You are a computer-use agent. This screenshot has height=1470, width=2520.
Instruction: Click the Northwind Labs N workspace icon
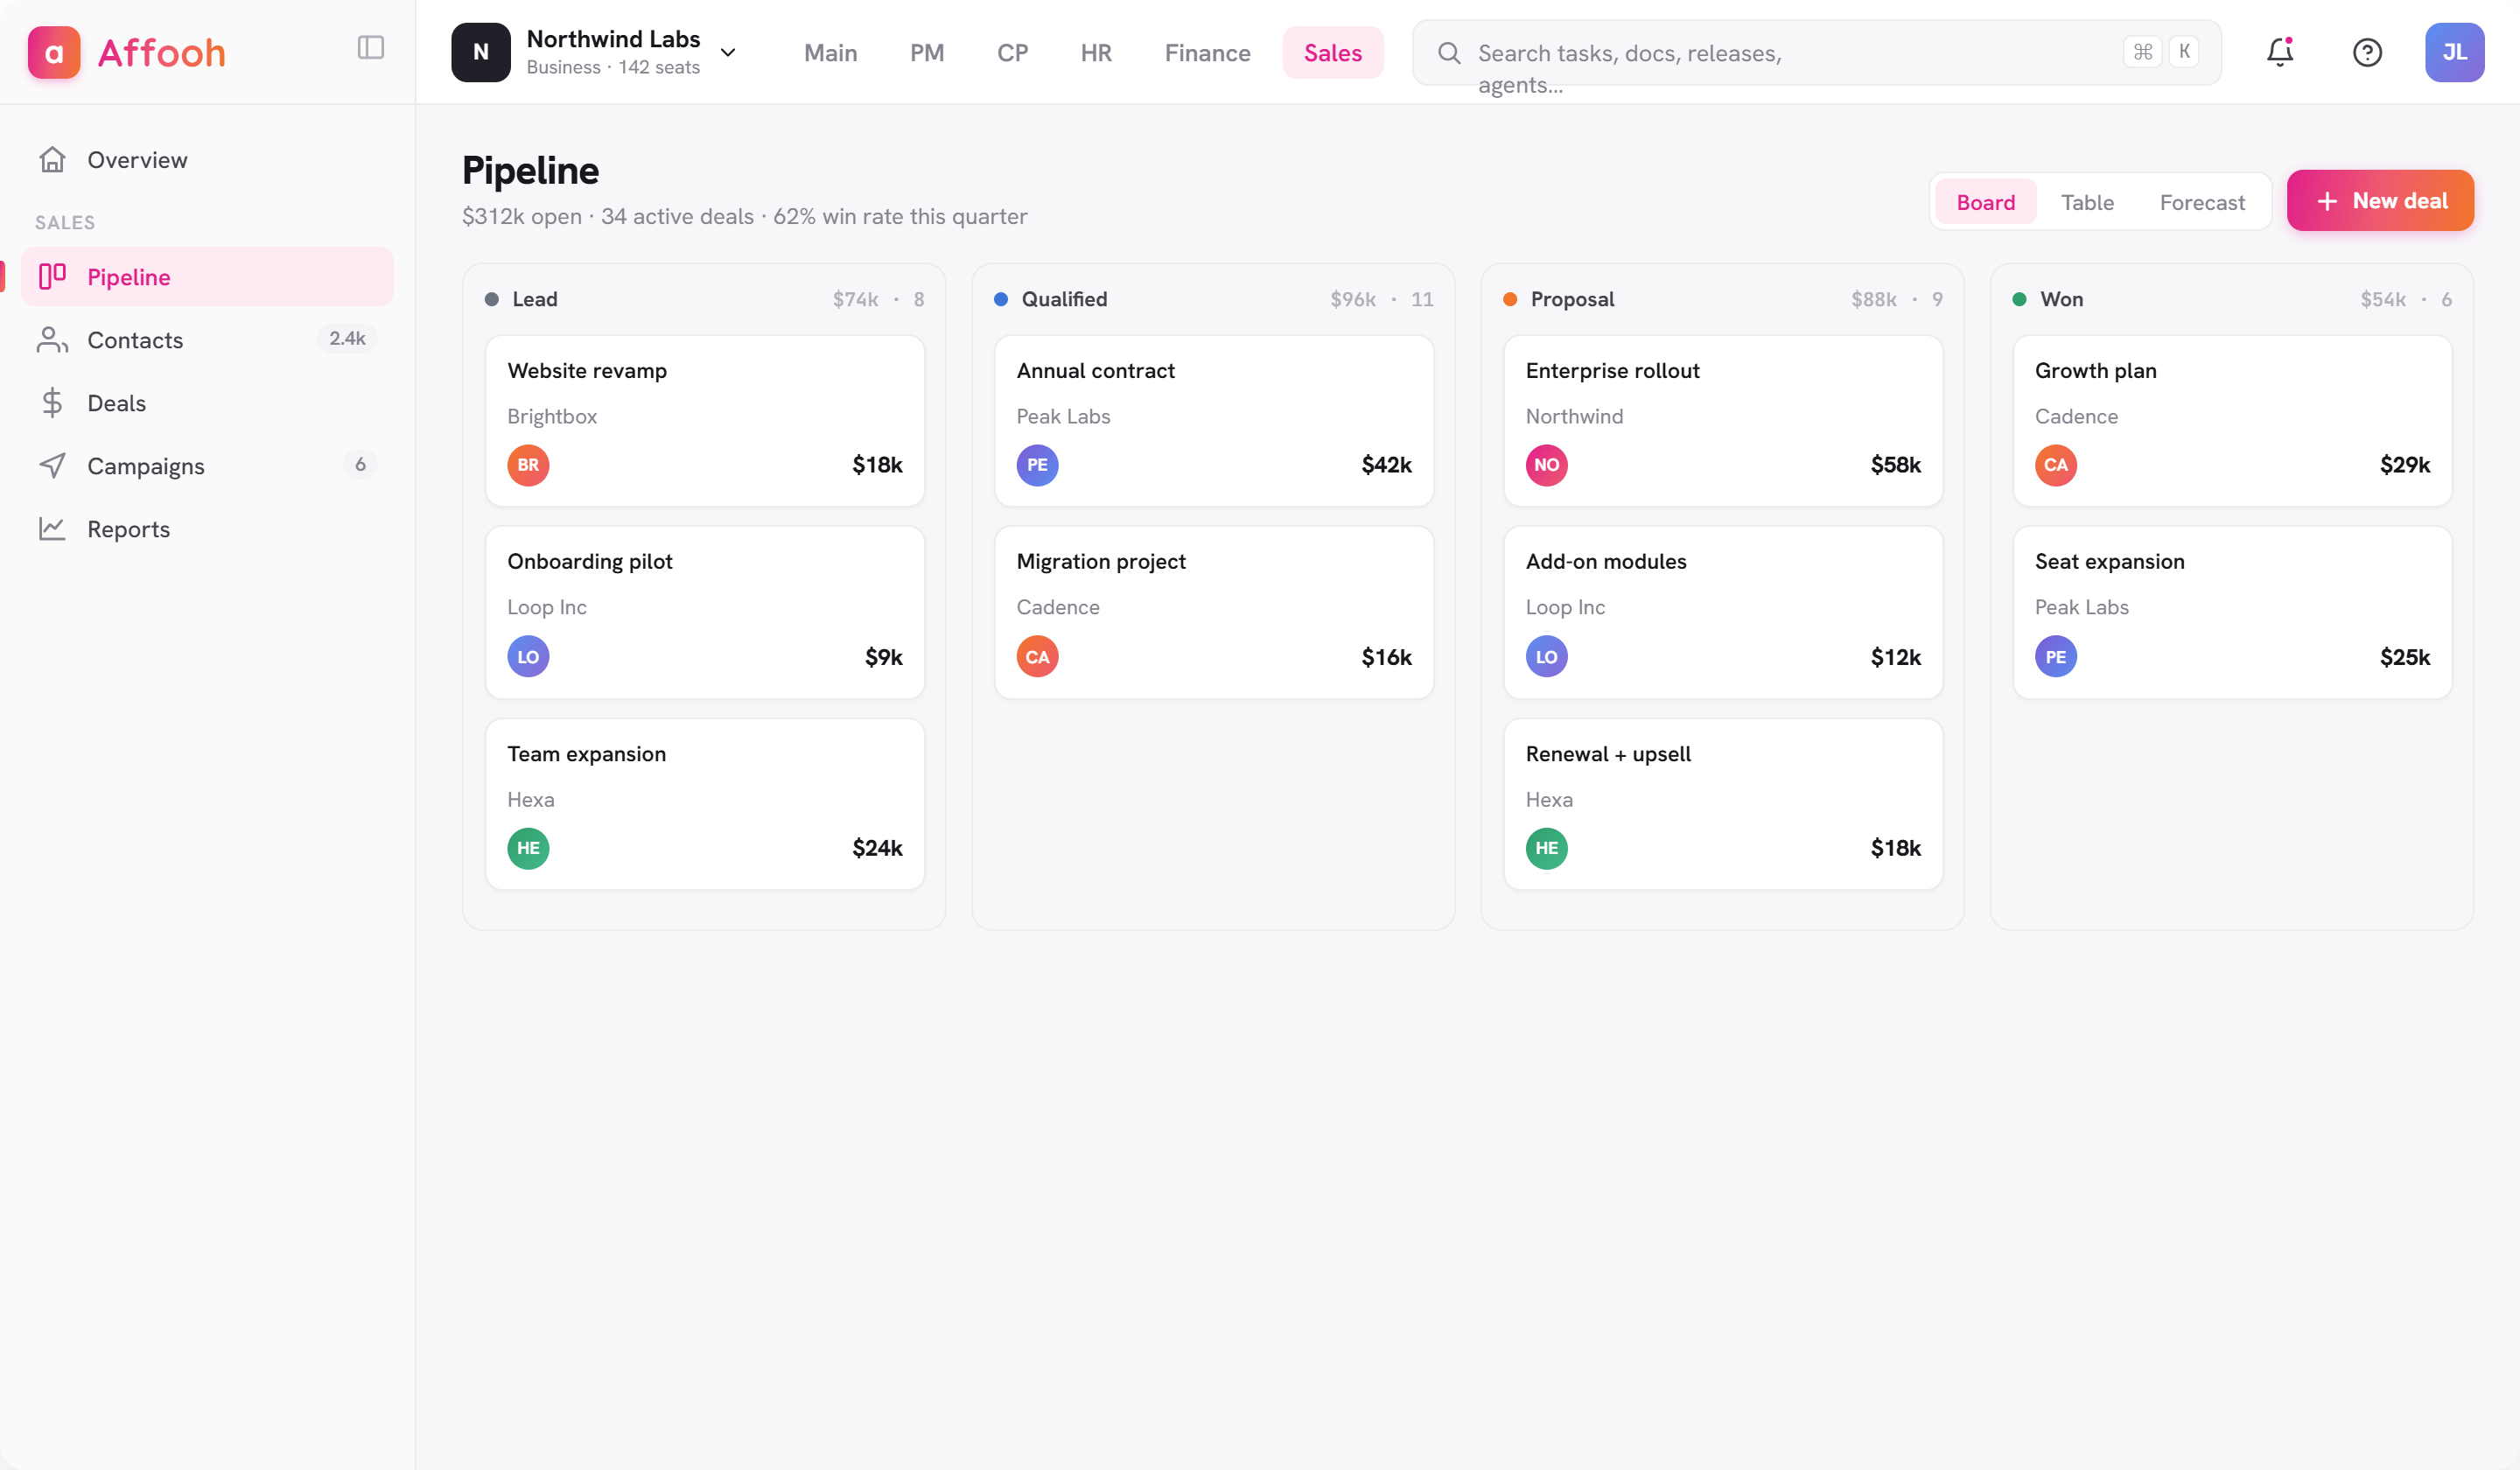coord(481,52)
